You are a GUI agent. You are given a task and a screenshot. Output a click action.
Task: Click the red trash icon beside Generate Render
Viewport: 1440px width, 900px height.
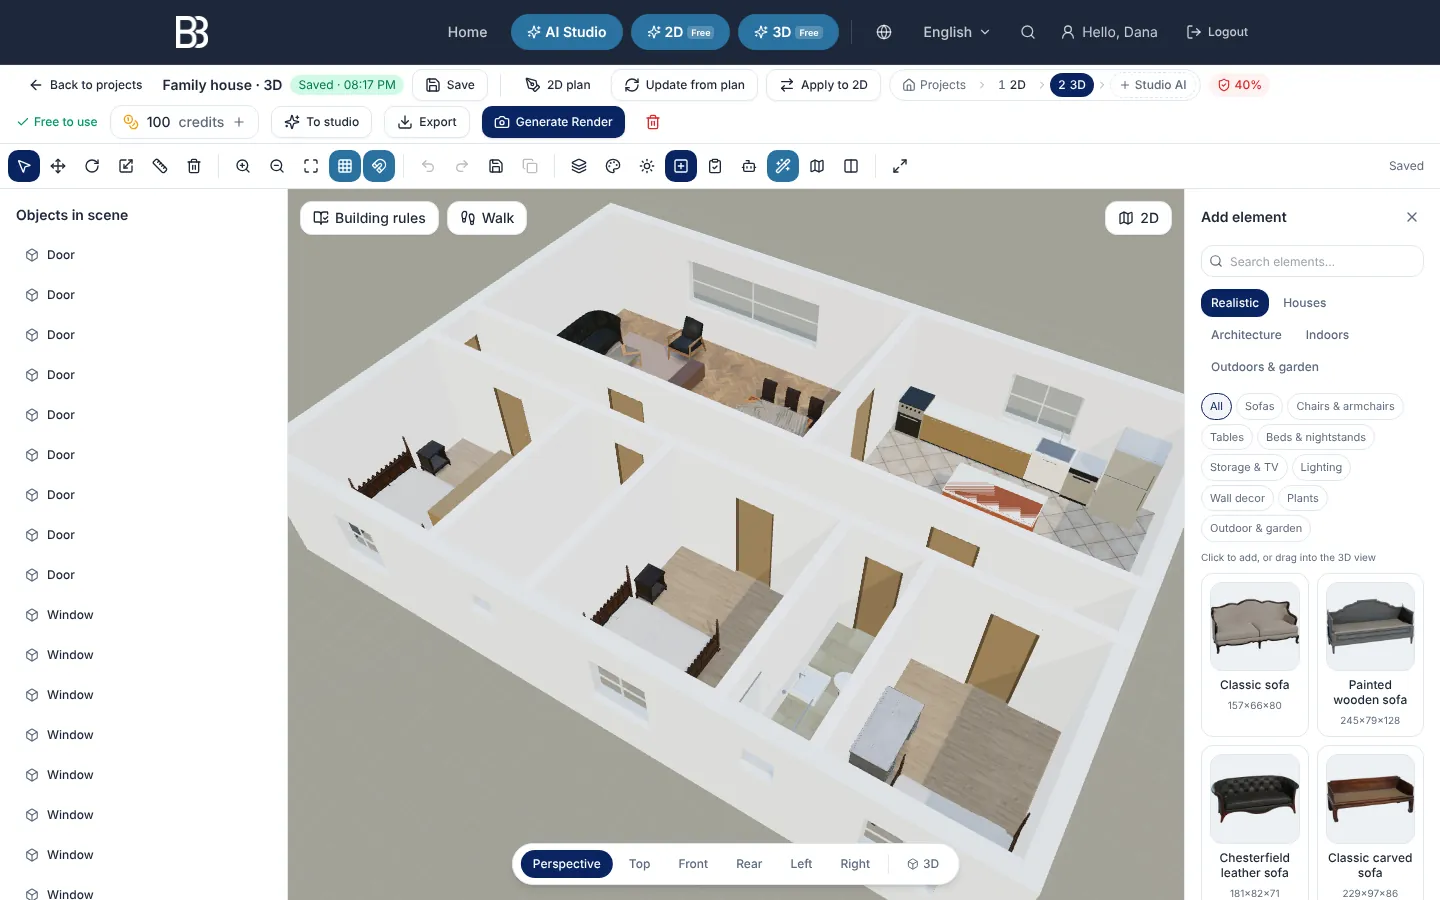653,122
